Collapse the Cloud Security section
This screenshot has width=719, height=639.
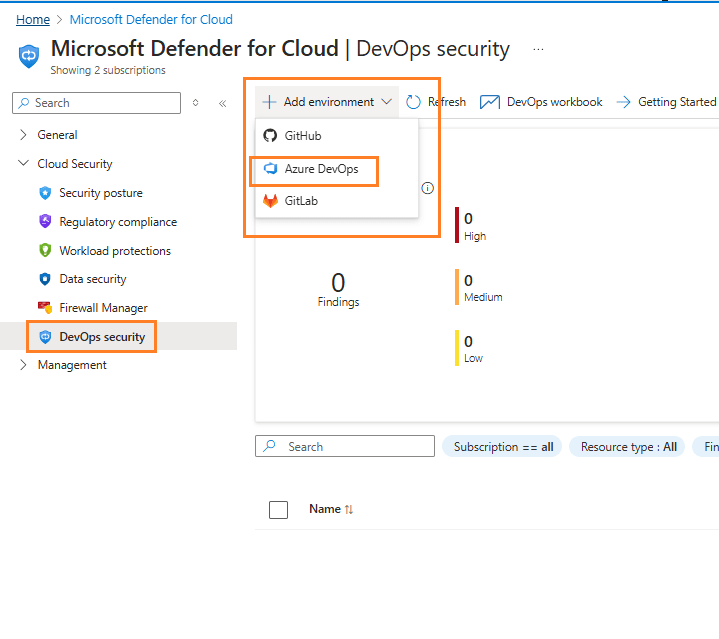coord(23,164)
